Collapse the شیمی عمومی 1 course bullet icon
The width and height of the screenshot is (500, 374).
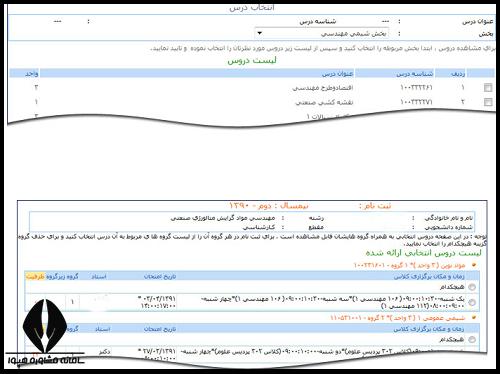(x=474, y=318)
